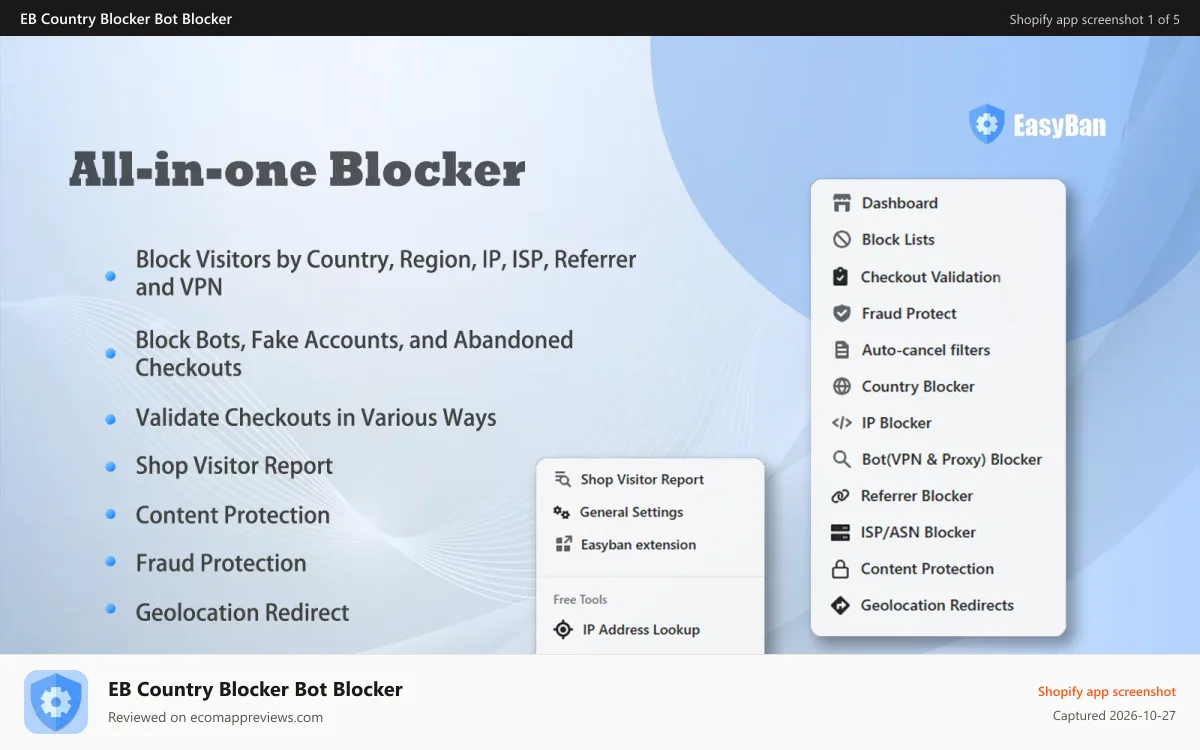Click the IP Blocker code brackets icon
Image resolution: width=1200 pixels, height=750 pixels.
(841, 423)
